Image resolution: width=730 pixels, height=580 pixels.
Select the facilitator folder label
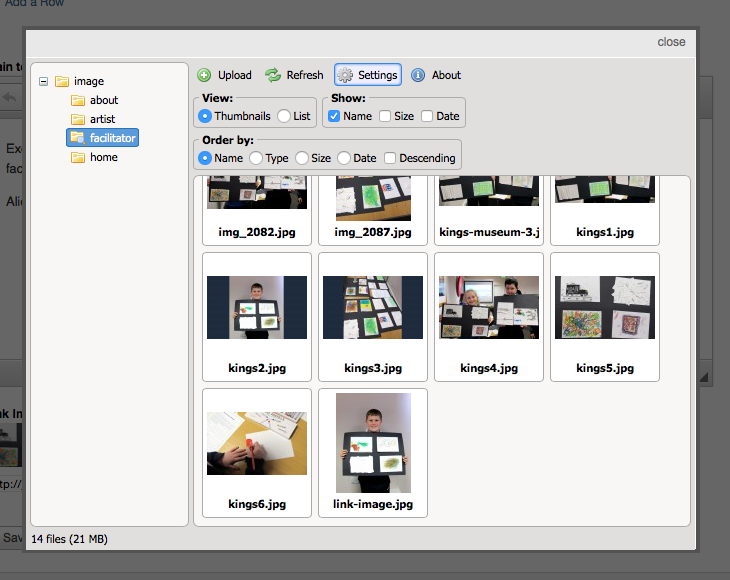(x=113, y=138)
